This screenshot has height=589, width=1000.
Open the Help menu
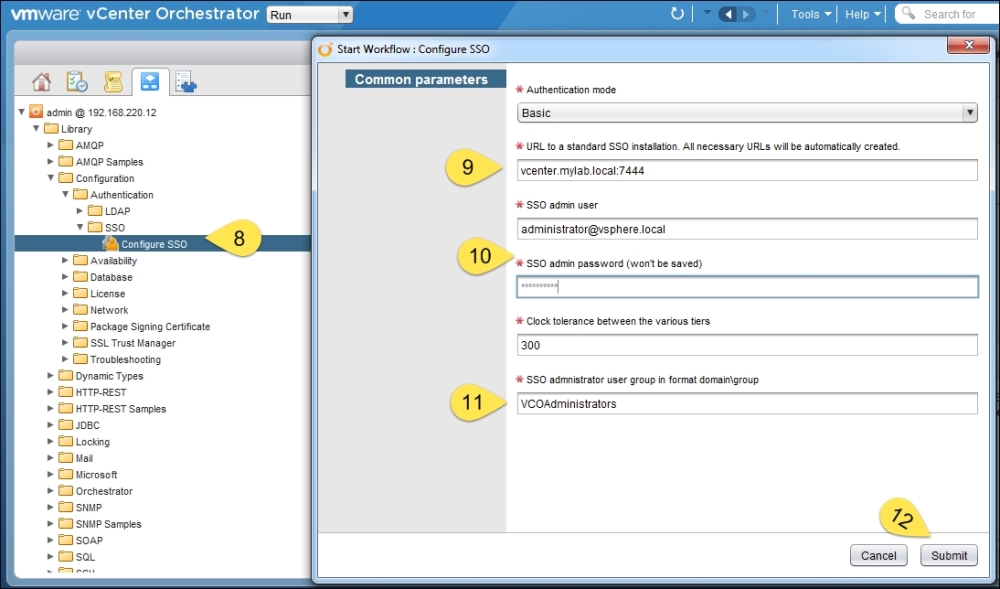click(x=862, y=14)
